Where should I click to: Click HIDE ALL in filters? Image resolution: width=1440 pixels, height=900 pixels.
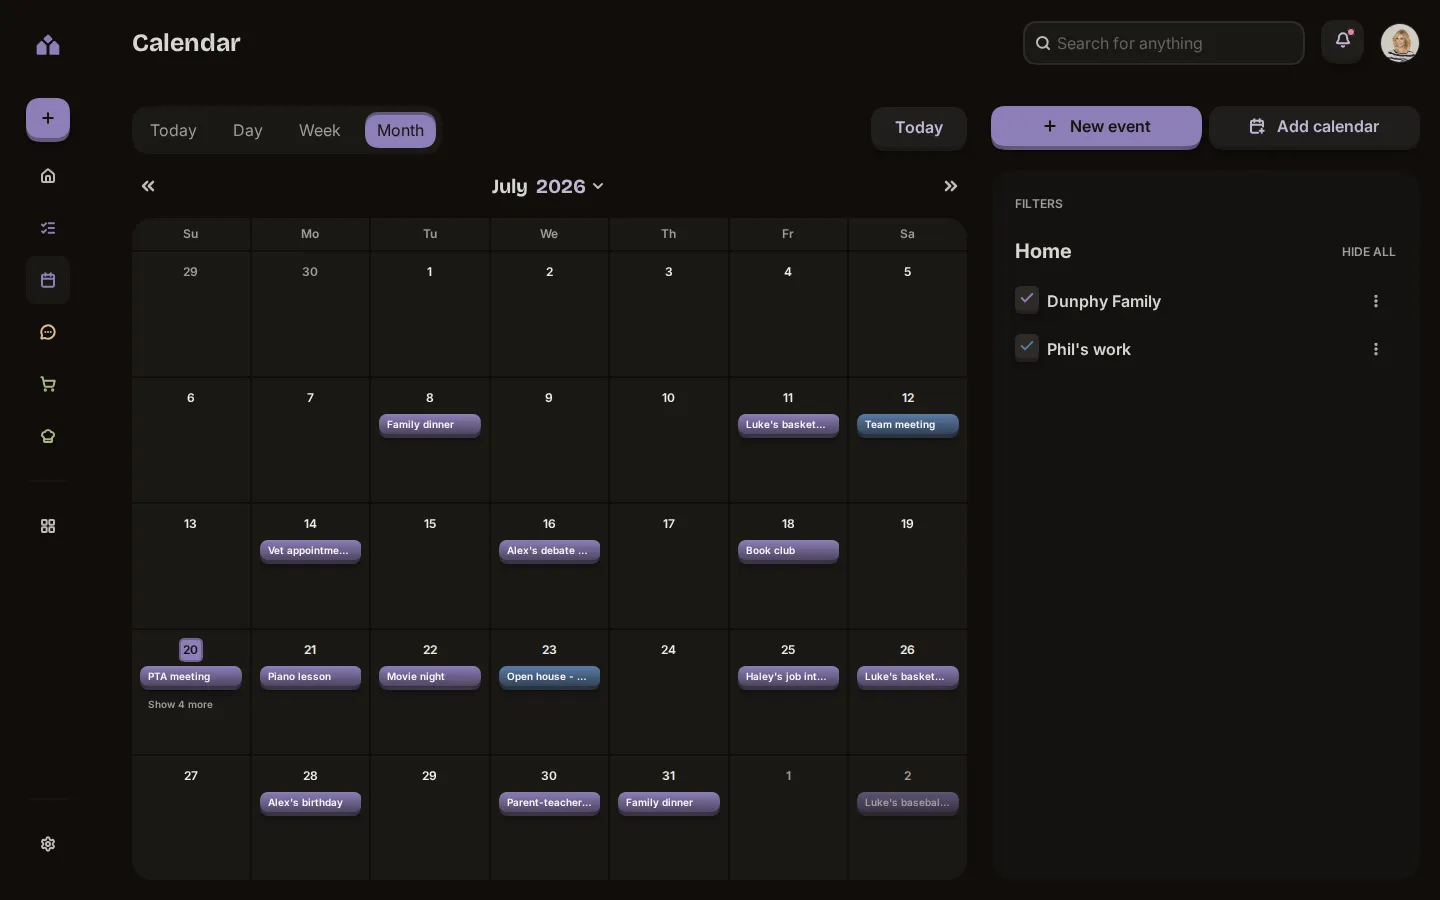click(x=1368, y=252)
